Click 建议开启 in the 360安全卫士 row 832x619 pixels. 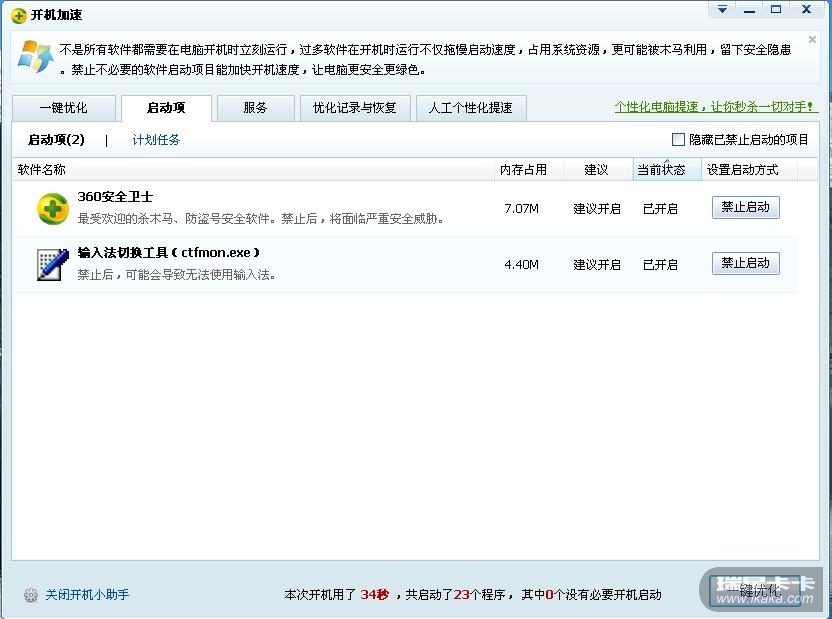point(597,208)
